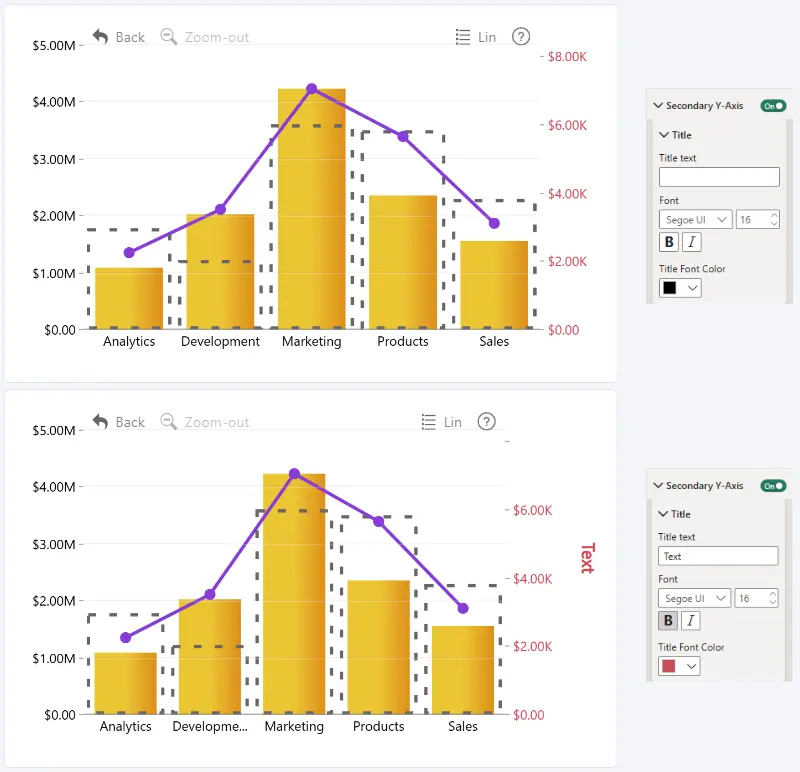This screenshot has width=800, height=772.
Task: Click the Zoom-out magnifier icon in top chart
Action: (x=168, y=37)
